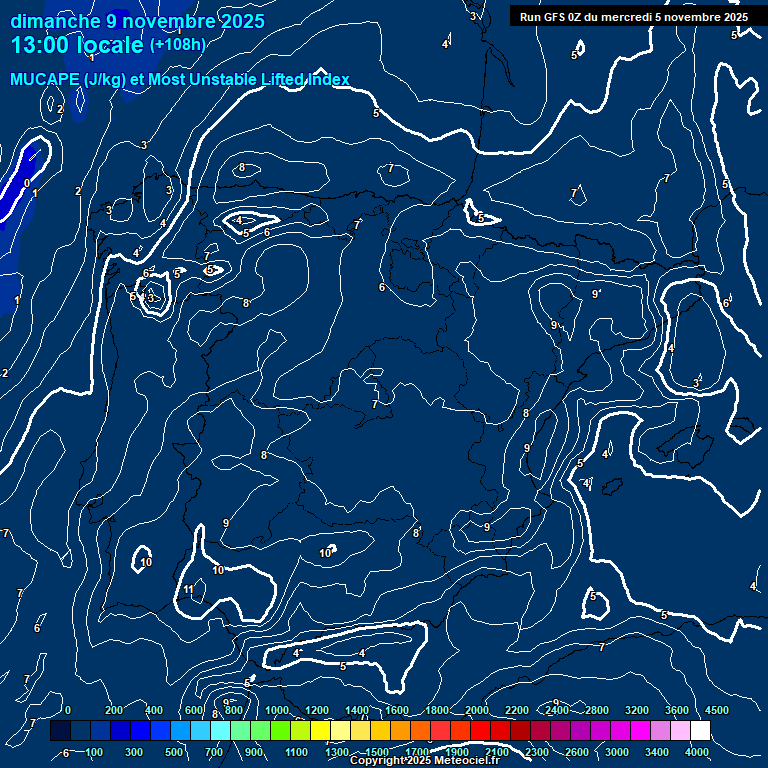Image resolution: width=768 pixels, height=768 pixels.
Task: Select the darkest navy swatch starting the legend
Action: click(60, 730)
